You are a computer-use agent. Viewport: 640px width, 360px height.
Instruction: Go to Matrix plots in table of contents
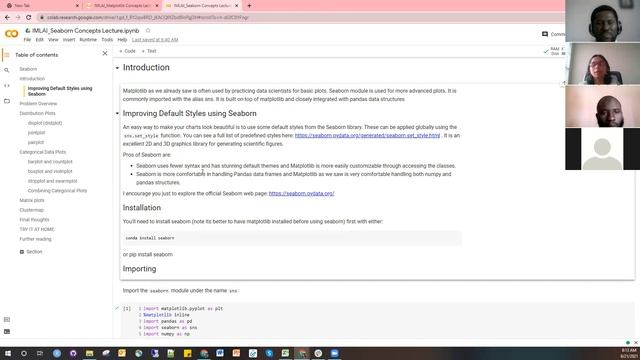[x=32, y=200]
